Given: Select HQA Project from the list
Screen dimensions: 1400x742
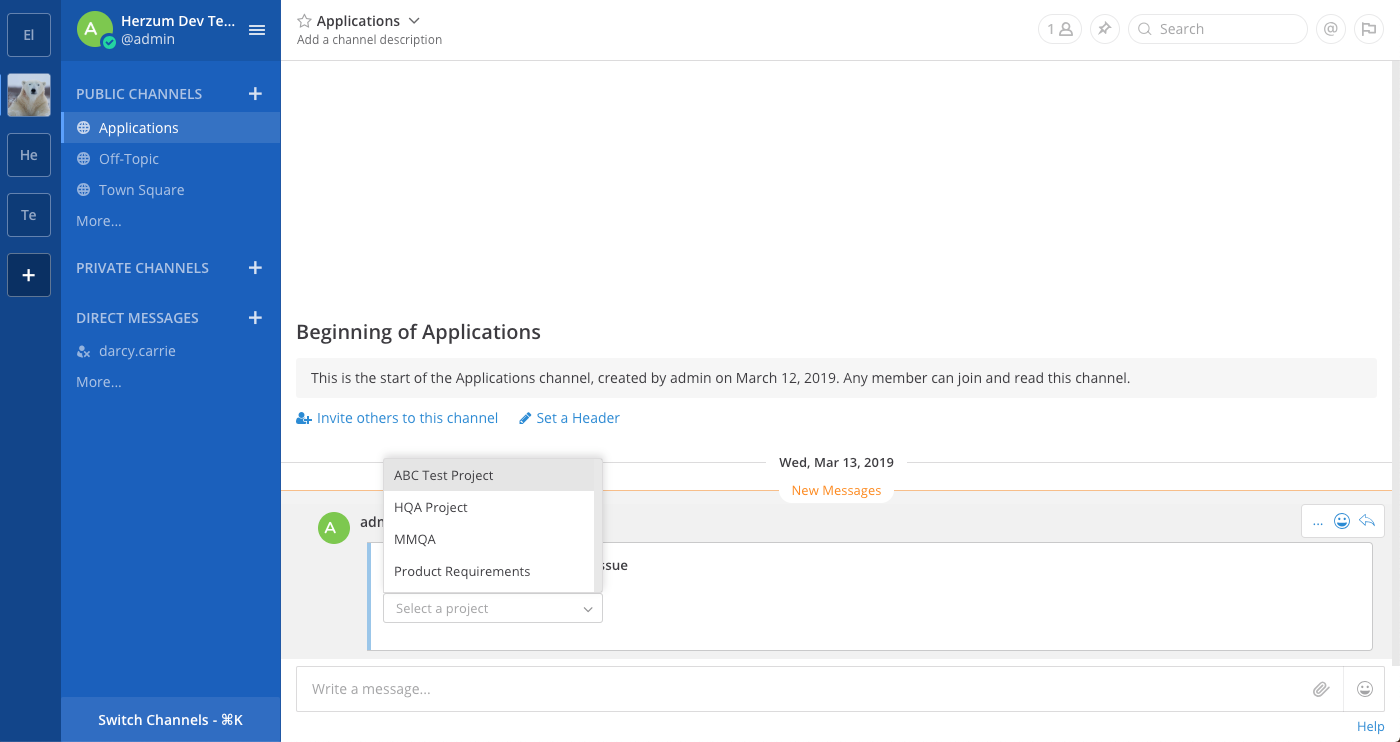Looking at the screenshot, I should (431, 507).
